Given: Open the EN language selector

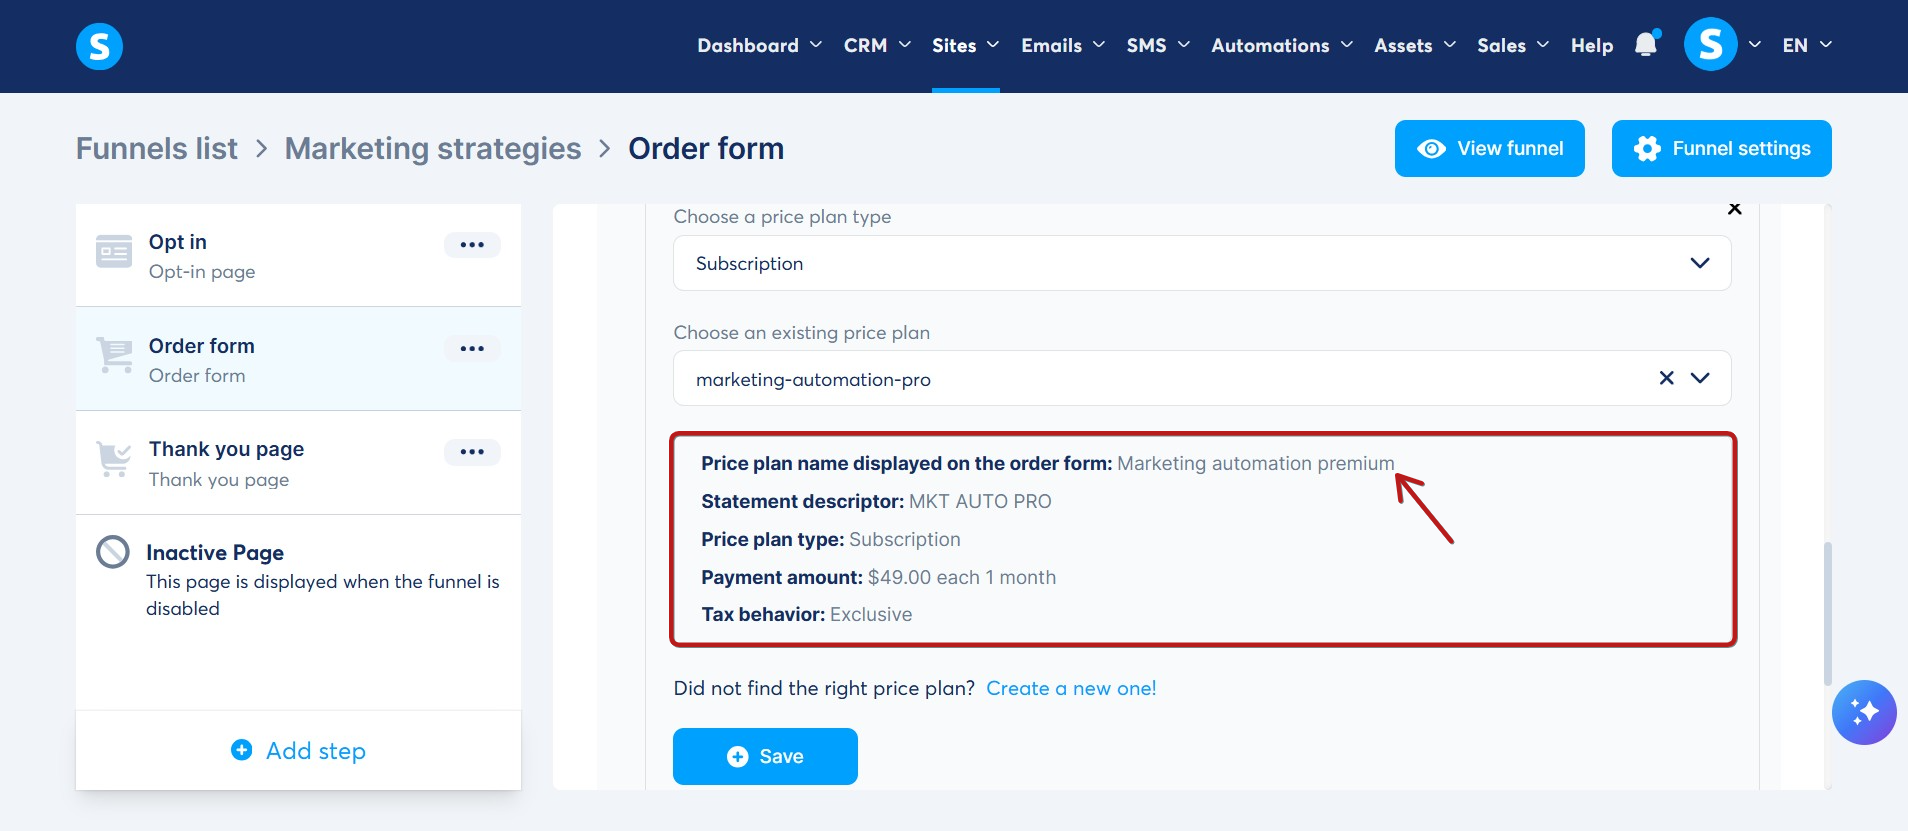Looking at the screenshot, I should click(1806, 45).
